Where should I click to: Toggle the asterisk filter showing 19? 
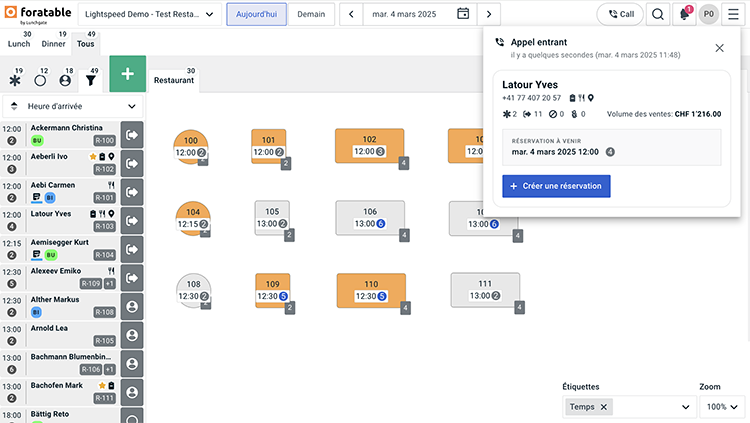15,79
